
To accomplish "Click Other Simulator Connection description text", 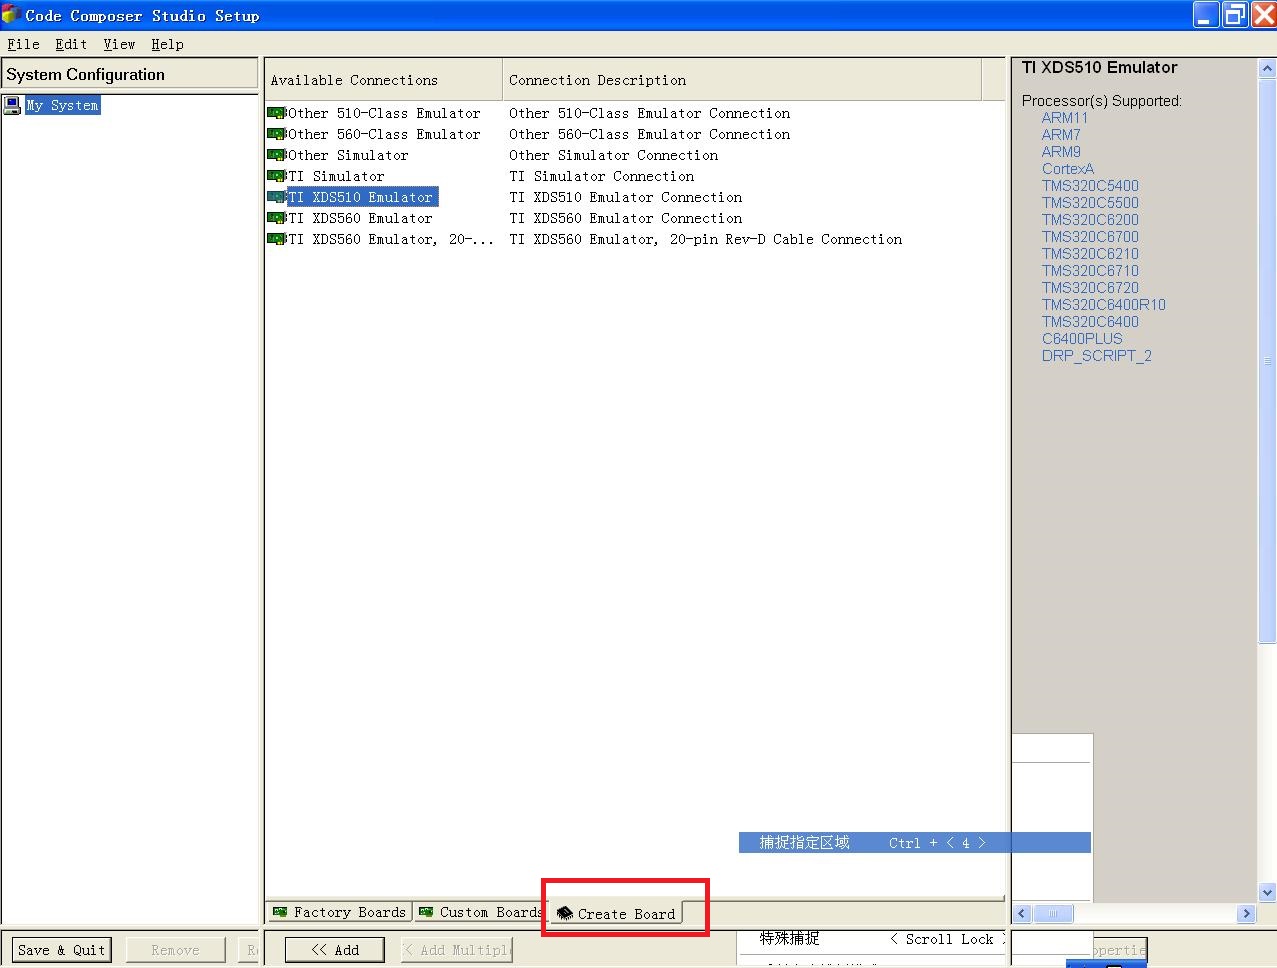I will pos(613,155).
